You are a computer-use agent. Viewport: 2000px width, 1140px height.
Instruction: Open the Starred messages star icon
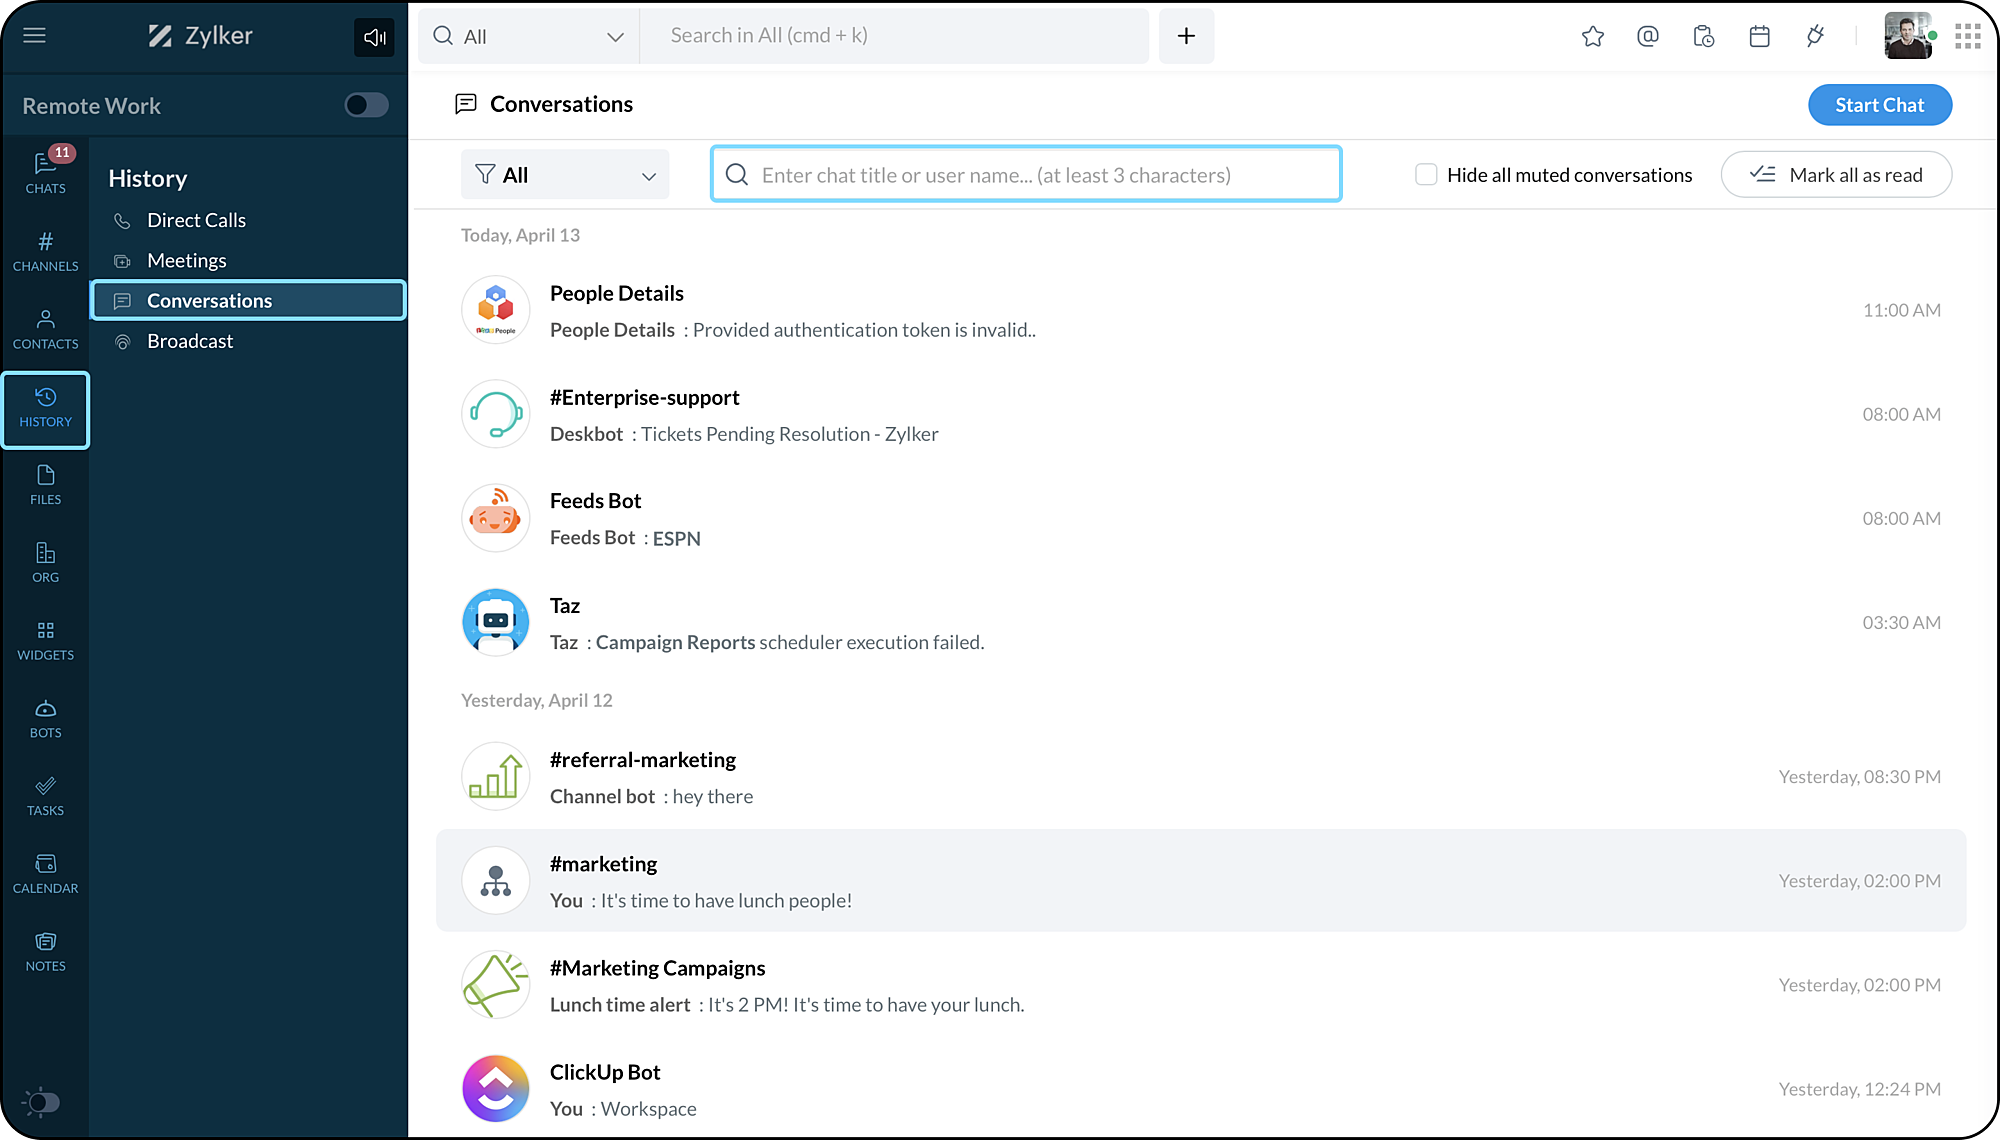pos(1593,37)
